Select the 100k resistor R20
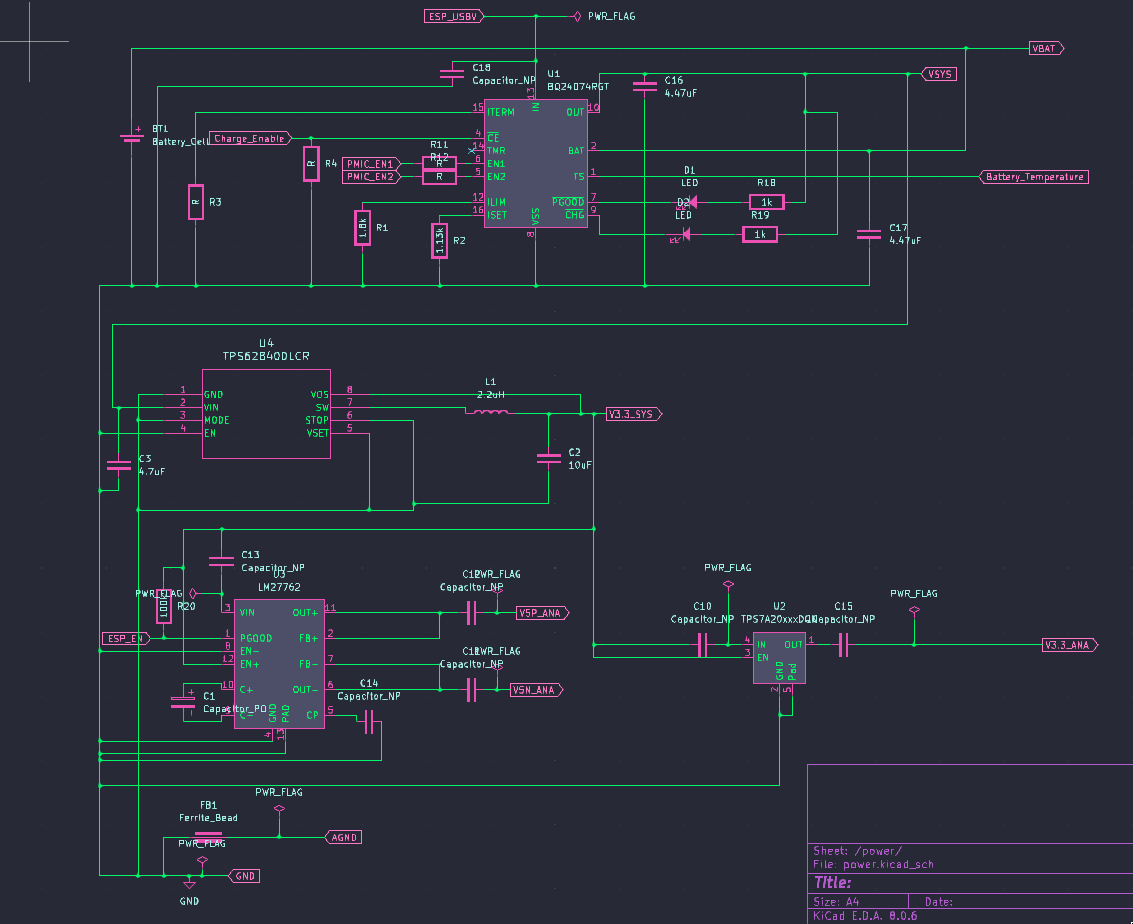 pos(164,606)
